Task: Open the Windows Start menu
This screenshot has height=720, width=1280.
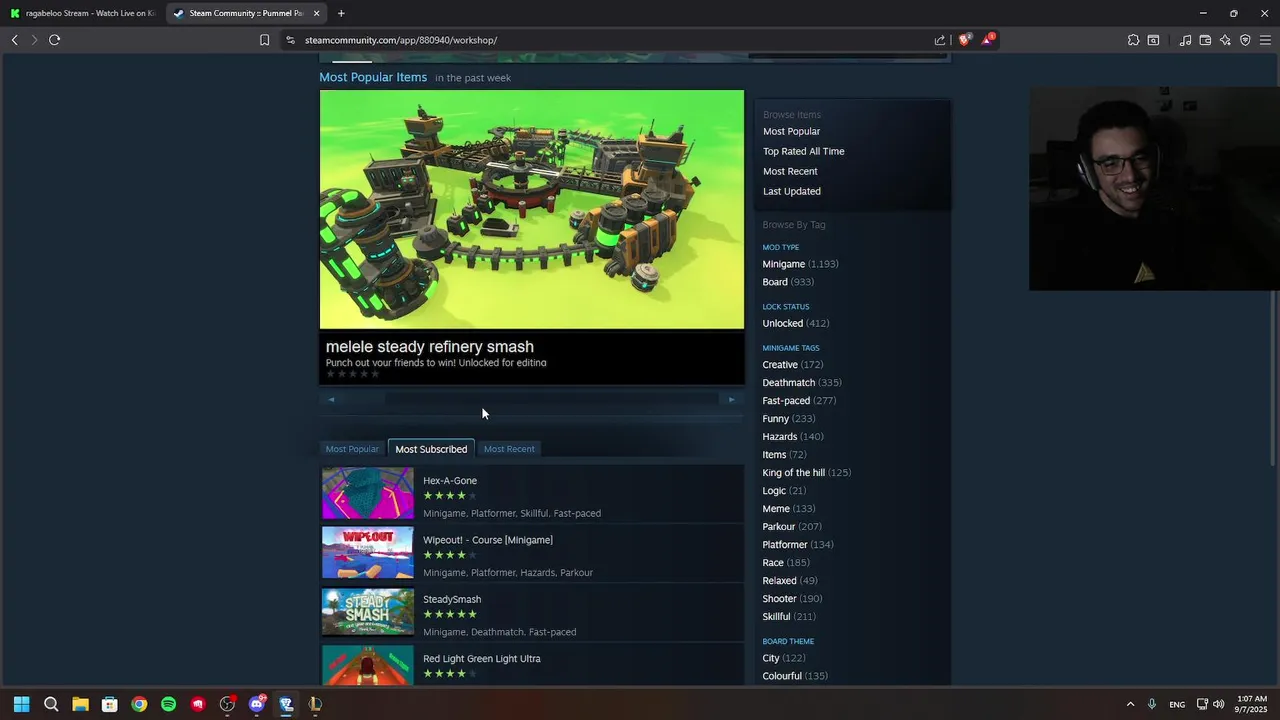Action: point(22,704)
